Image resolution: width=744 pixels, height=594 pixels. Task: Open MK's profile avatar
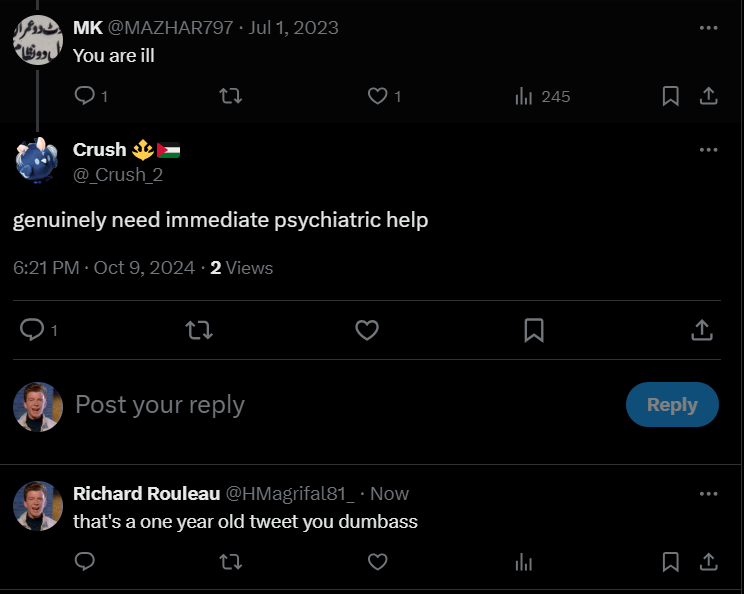[x=38, y=40]
